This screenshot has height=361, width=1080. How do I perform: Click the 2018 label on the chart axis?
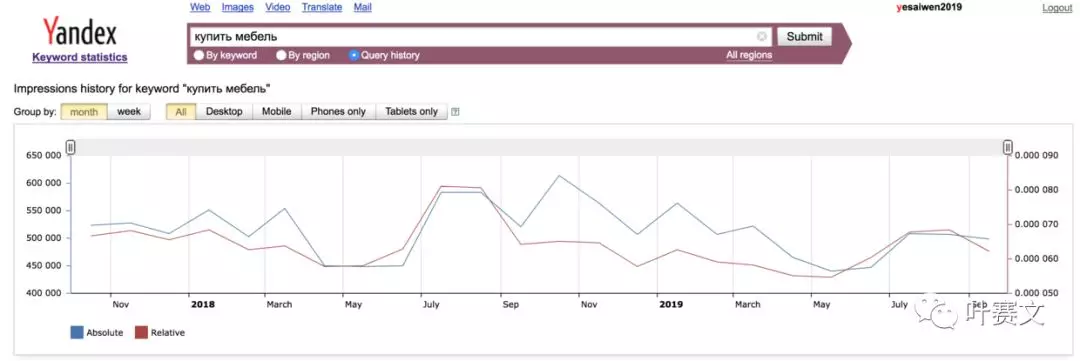point(203,305)
